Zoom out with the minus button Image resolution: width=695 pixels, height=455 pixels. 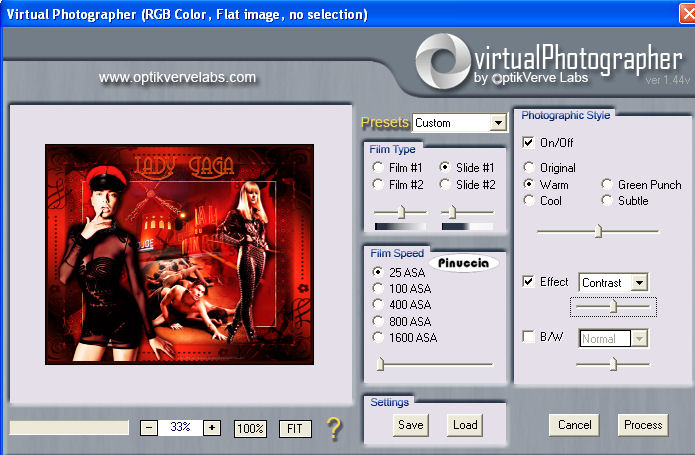149,428
